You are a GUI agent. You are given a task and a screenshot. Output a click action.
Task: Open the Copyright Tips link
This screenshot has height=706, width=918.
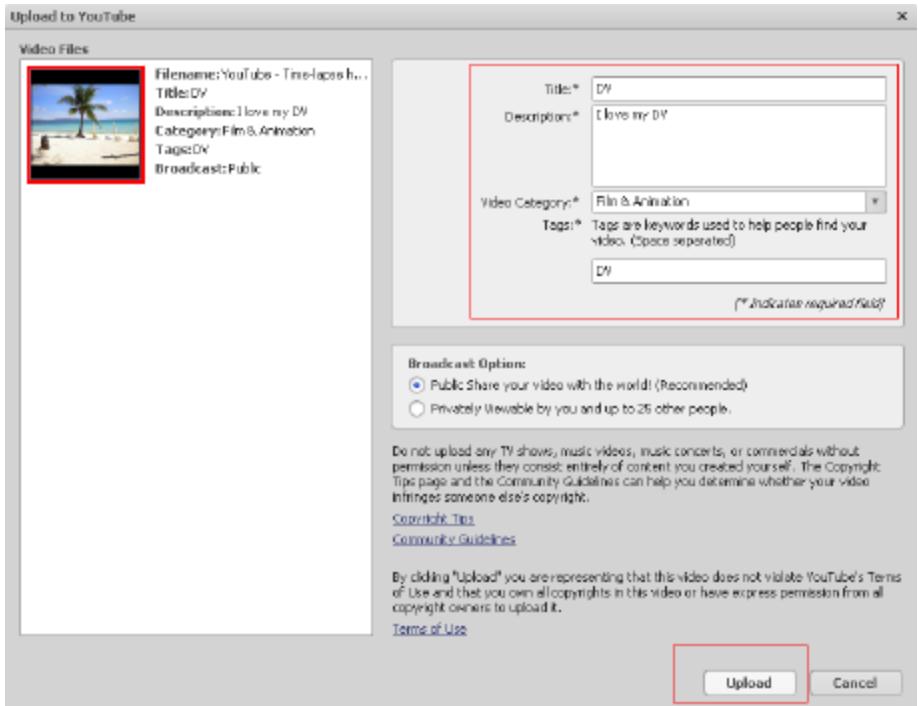pyautogui.click(x=433, y=519)
